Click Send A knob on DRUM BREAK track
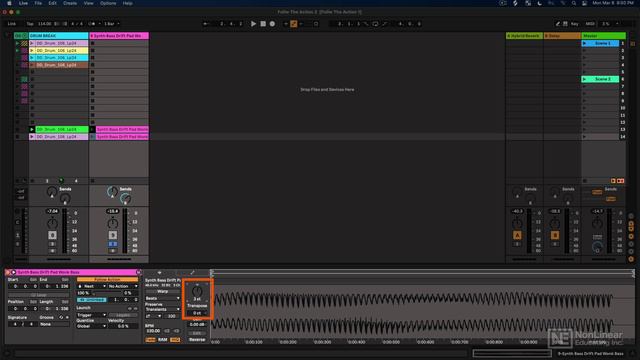This screenshot has width=640, height=360. (x=52, y=191)
